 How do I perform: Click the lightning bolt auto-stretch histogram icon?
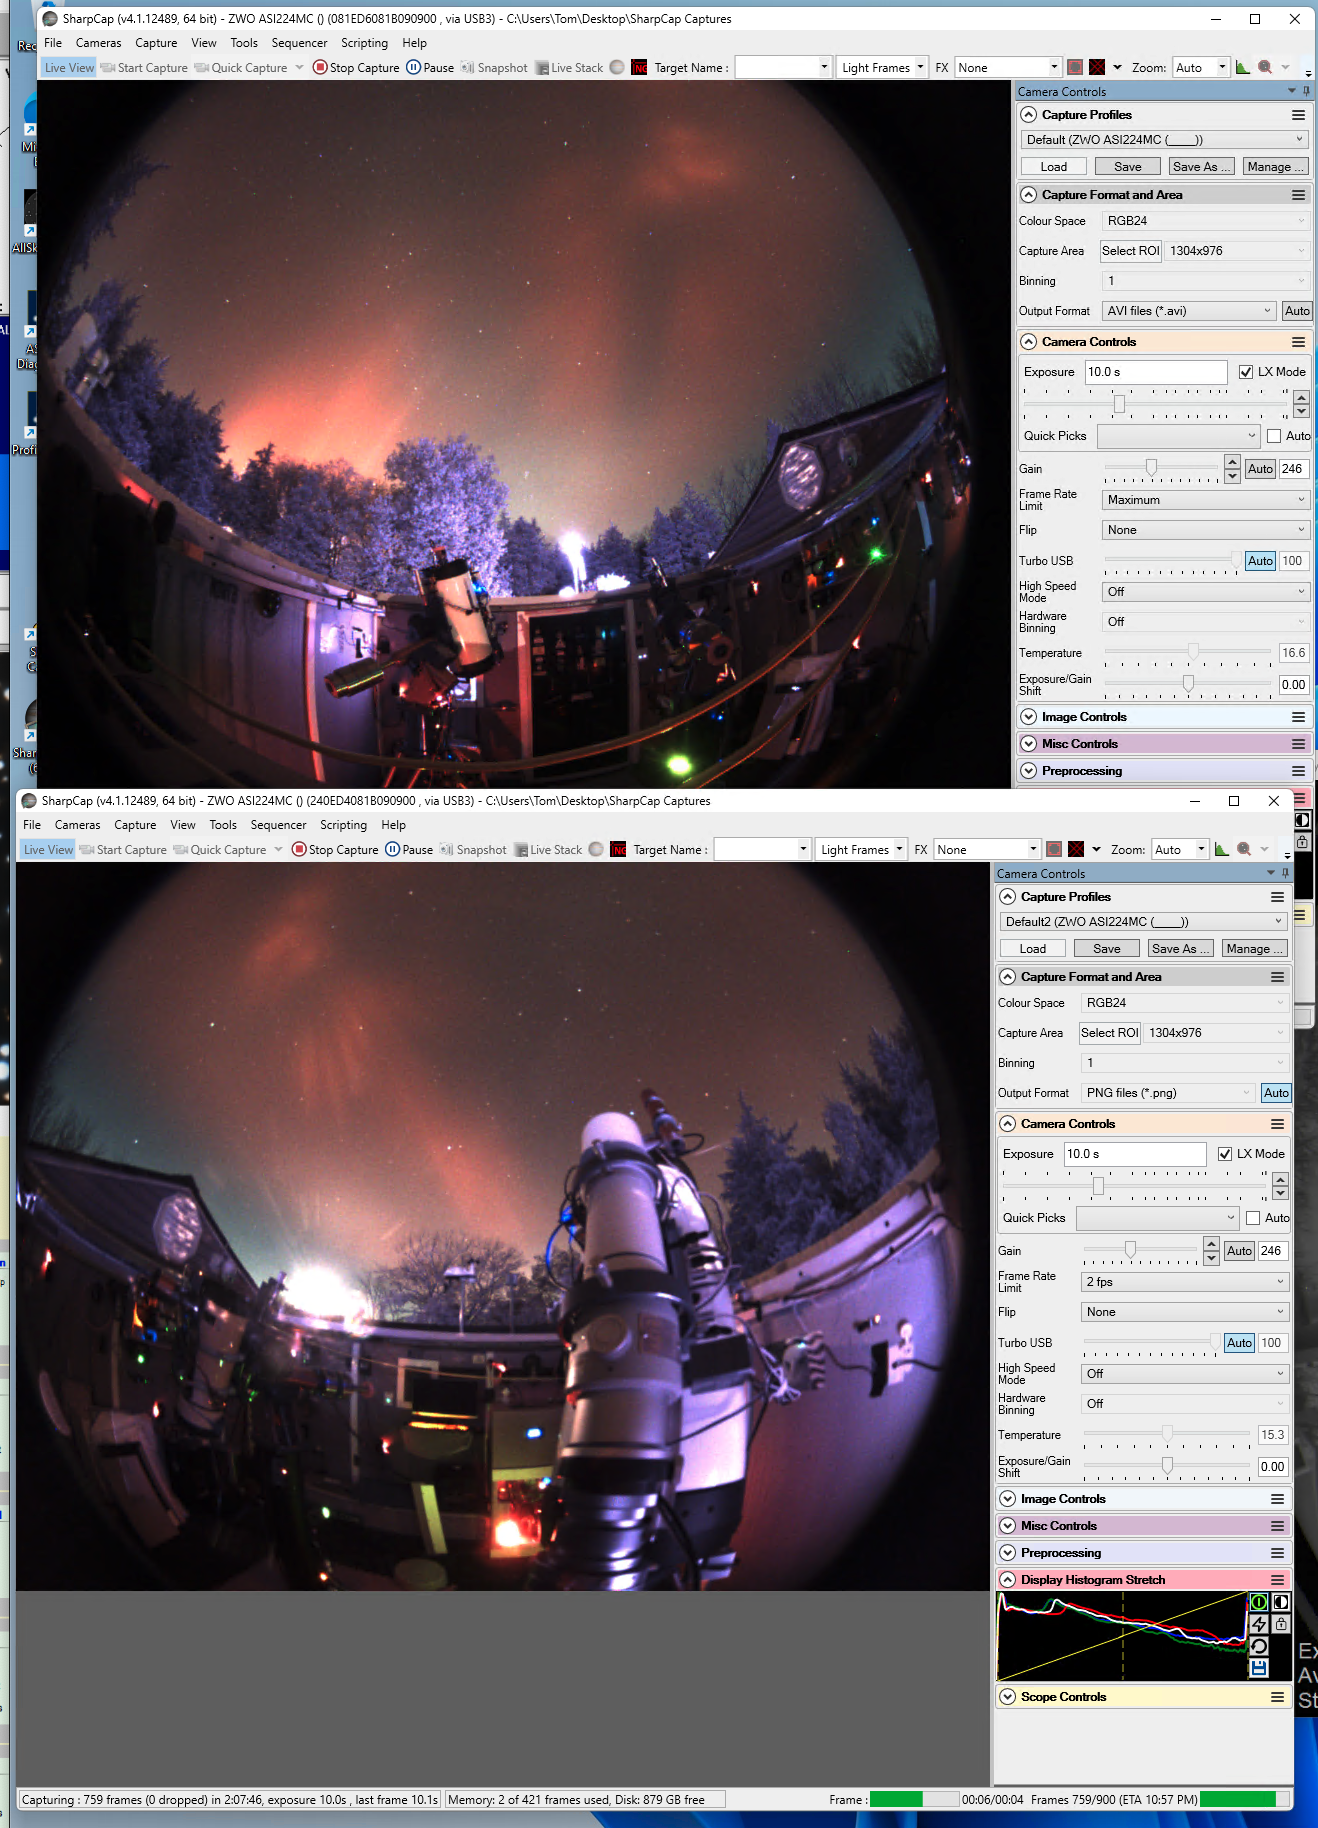1259,1624
